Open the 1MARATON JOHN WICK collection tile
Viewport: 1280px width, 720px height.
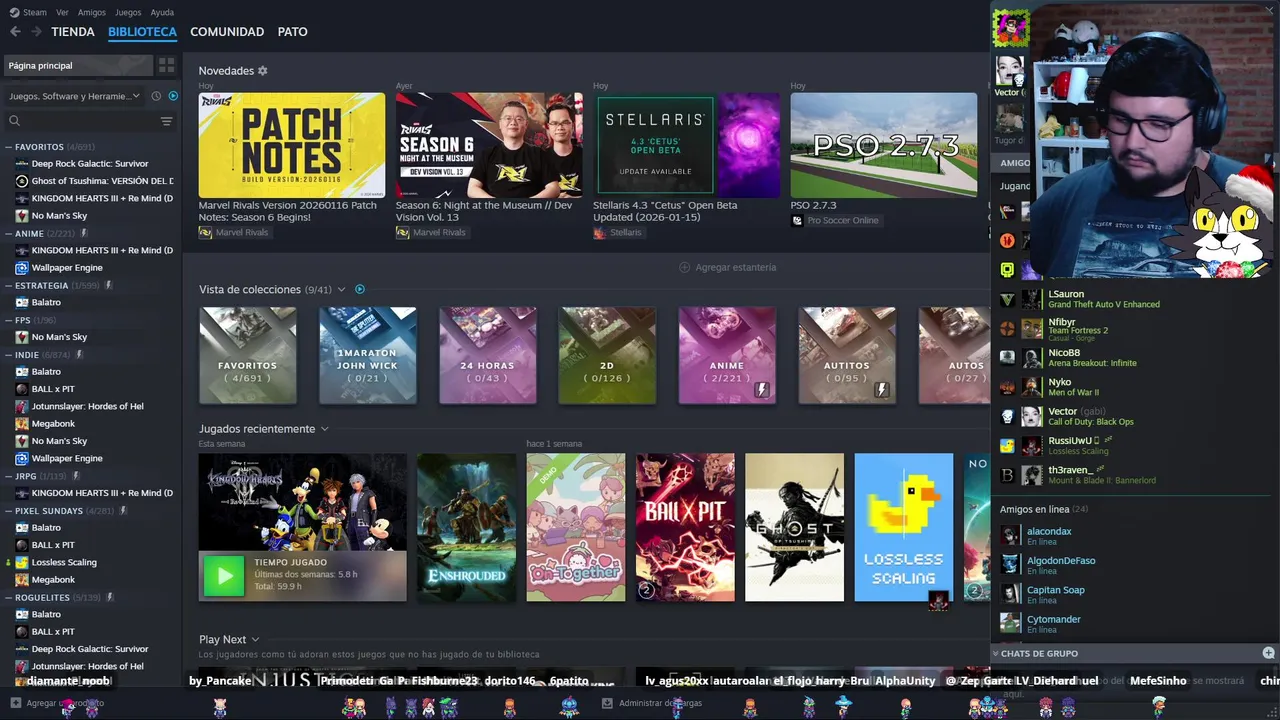coord(367,355)
